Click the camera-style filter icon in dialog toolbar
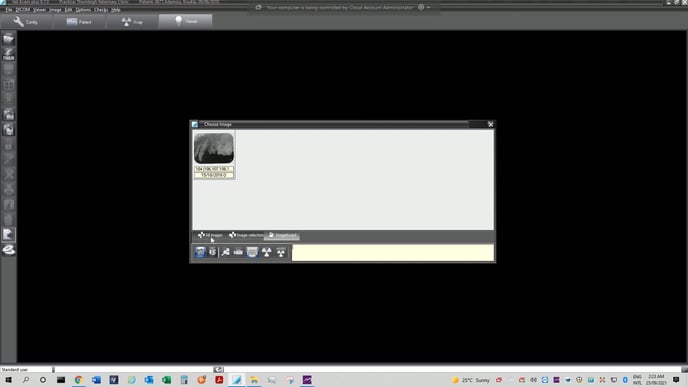This screenshot has height=387, width=688. pyautogui.click(x=238, y=252)
